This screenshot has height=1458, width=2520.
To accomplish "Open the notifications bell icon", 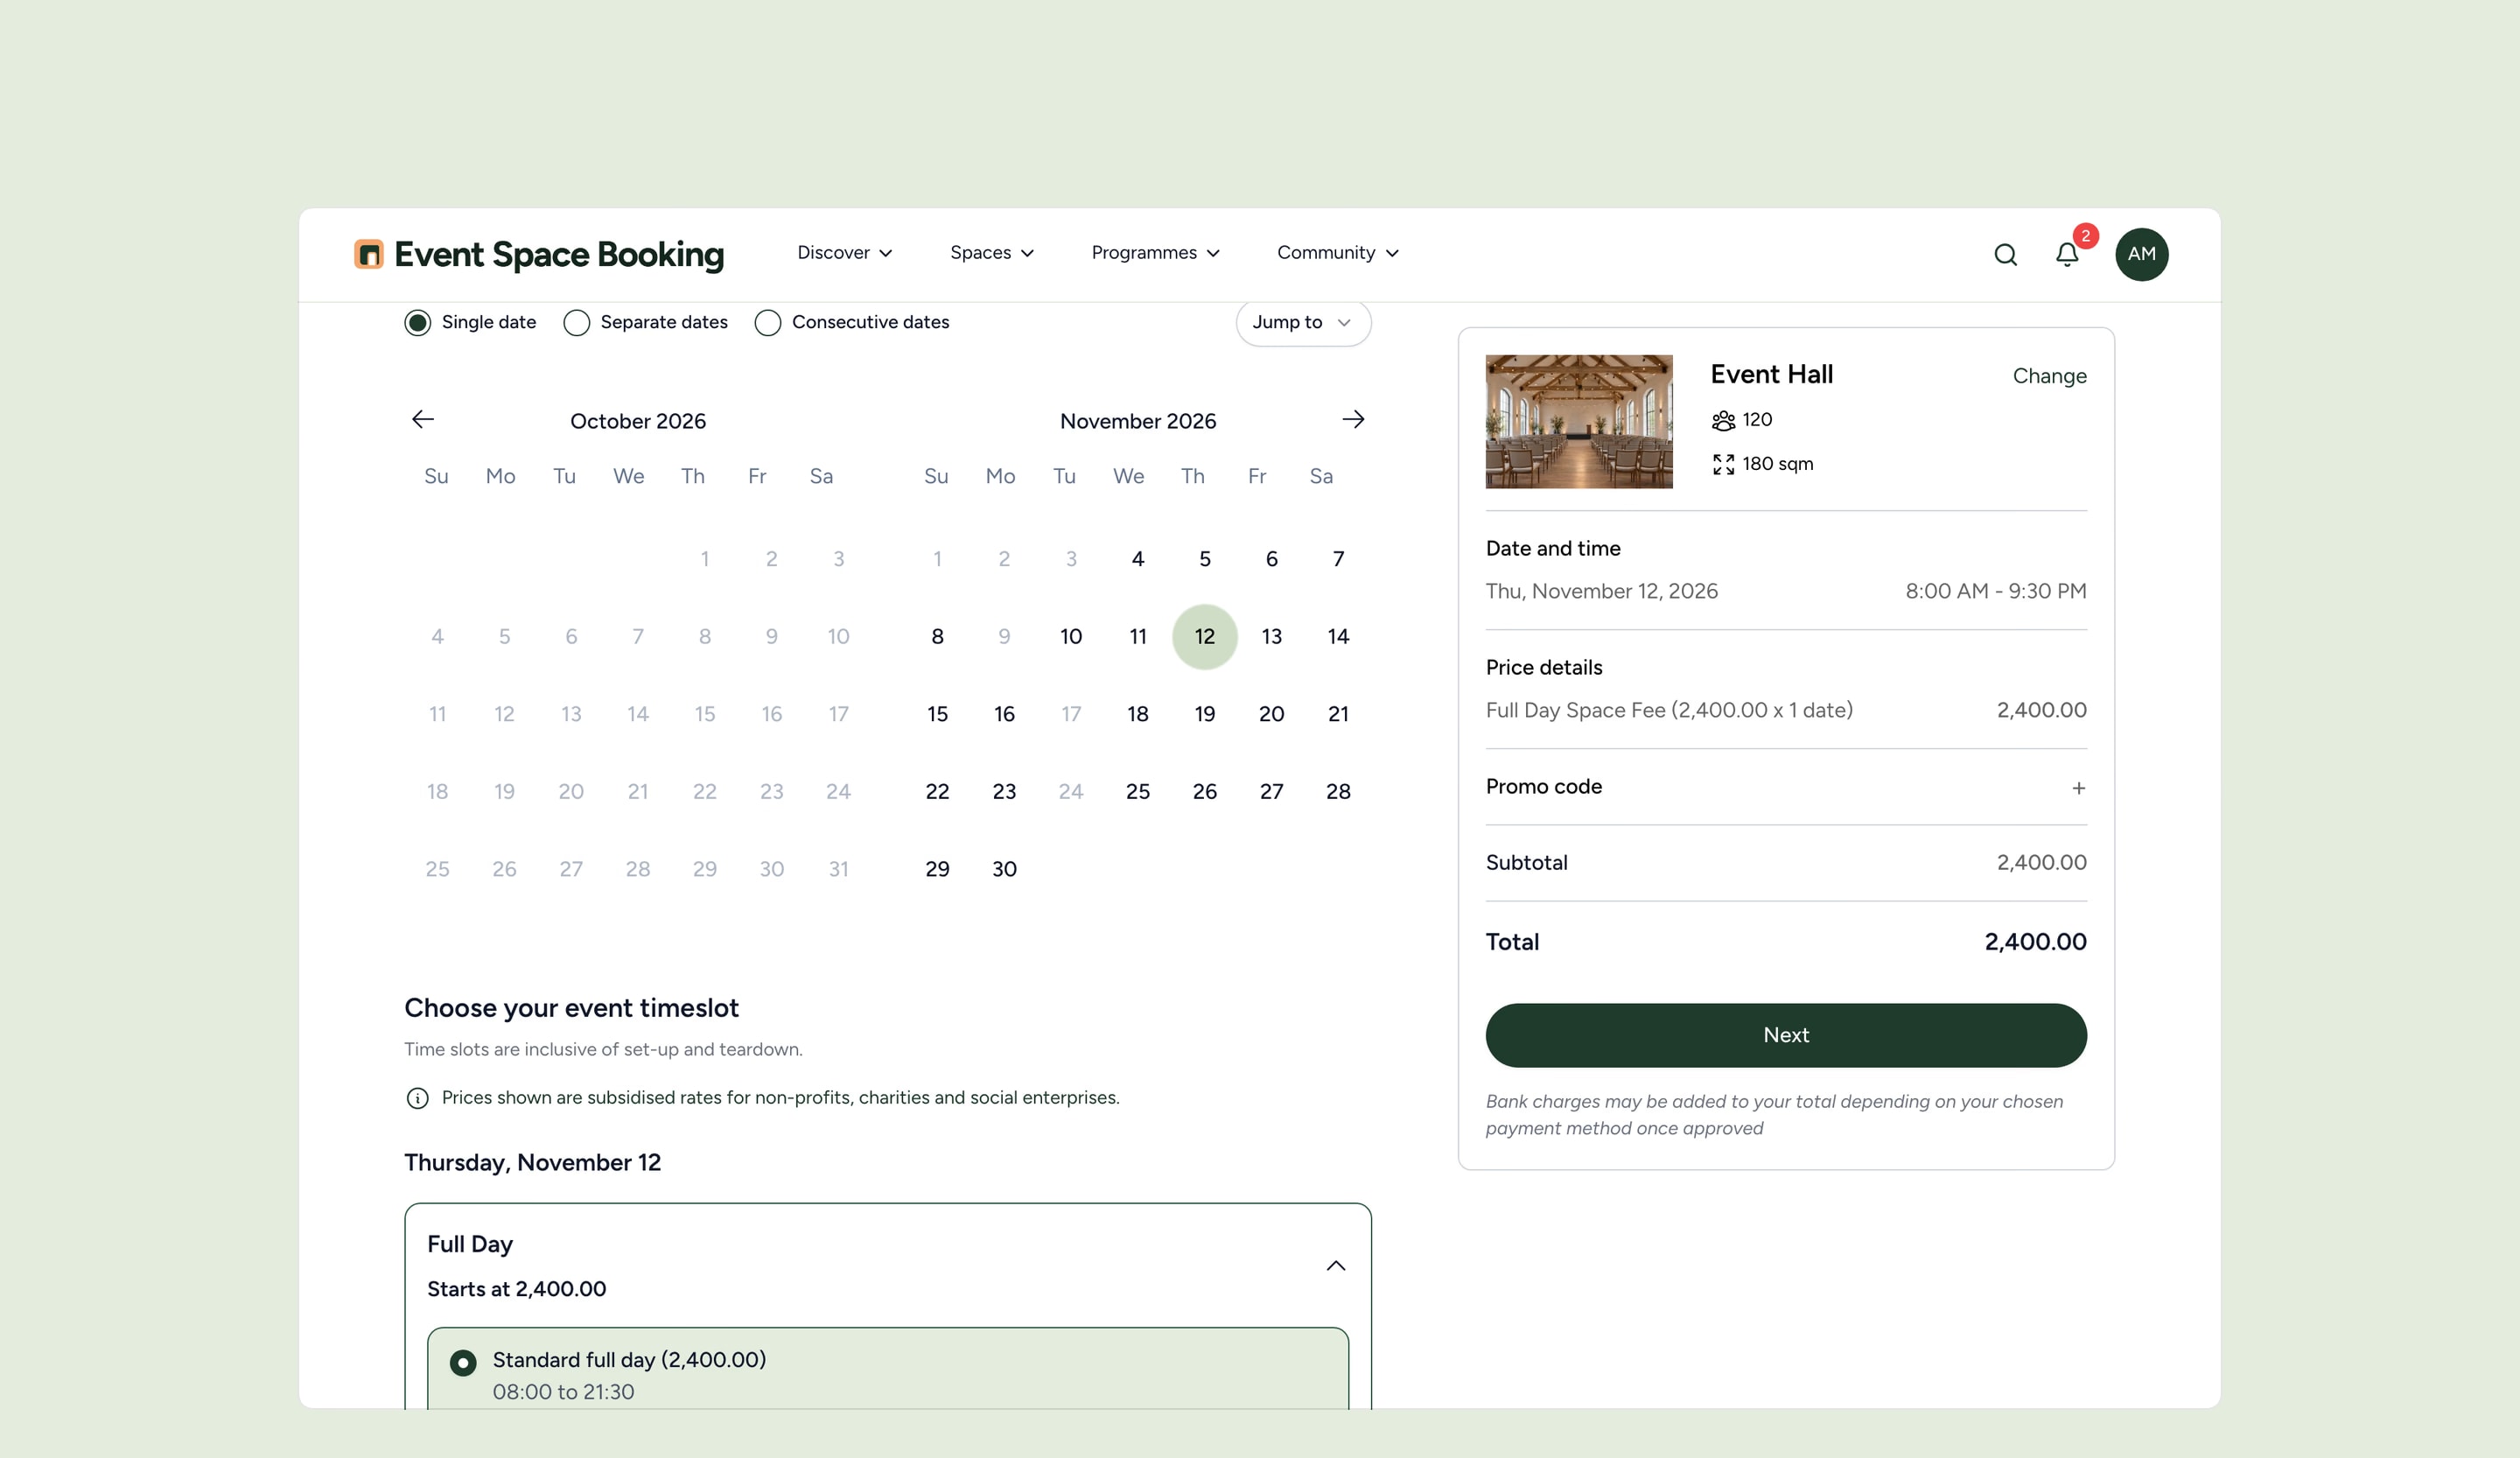I will click(x=2067, y=255).
